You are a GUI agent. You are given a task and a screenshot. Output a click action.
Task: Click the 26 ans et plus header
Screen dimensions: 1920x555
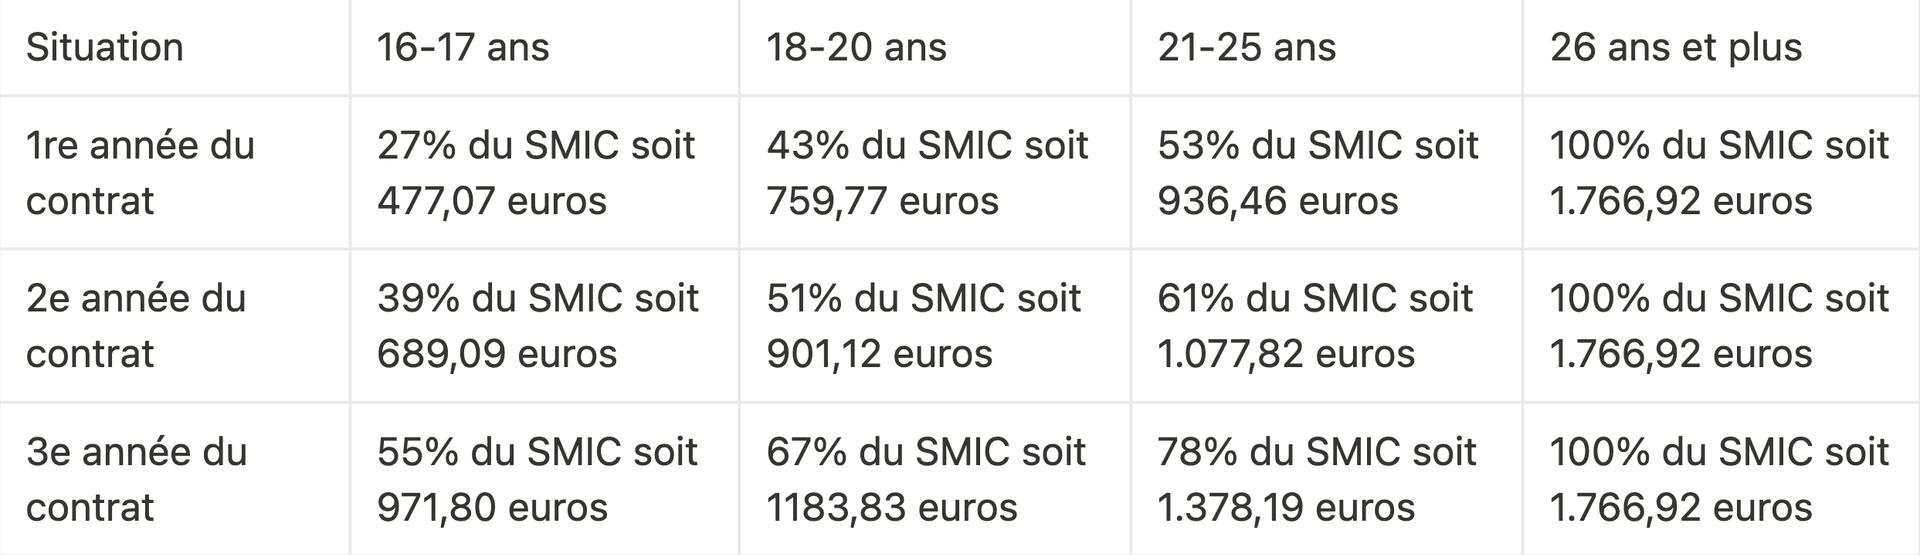point(1676,48)
